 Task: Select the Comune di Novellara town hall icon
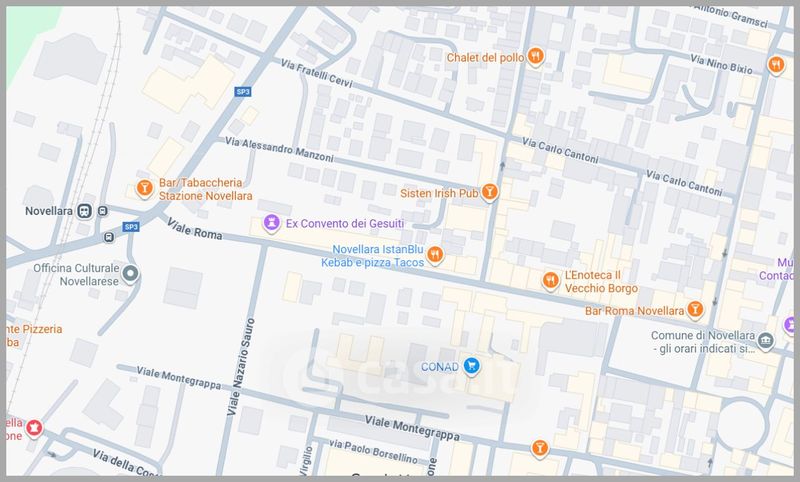(x=766, y=341)
